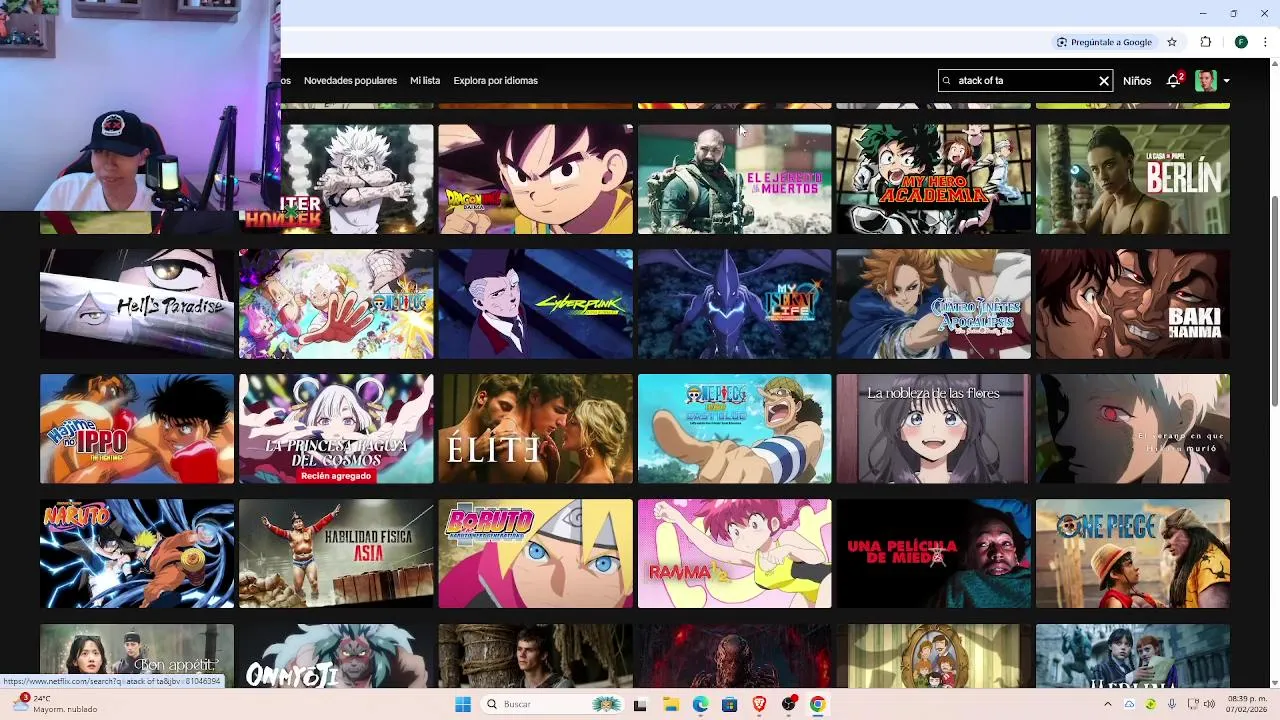Viewport: 1280px width, 720px height.
Task: Open Mi lista menu item
Action: pos(425,81)
